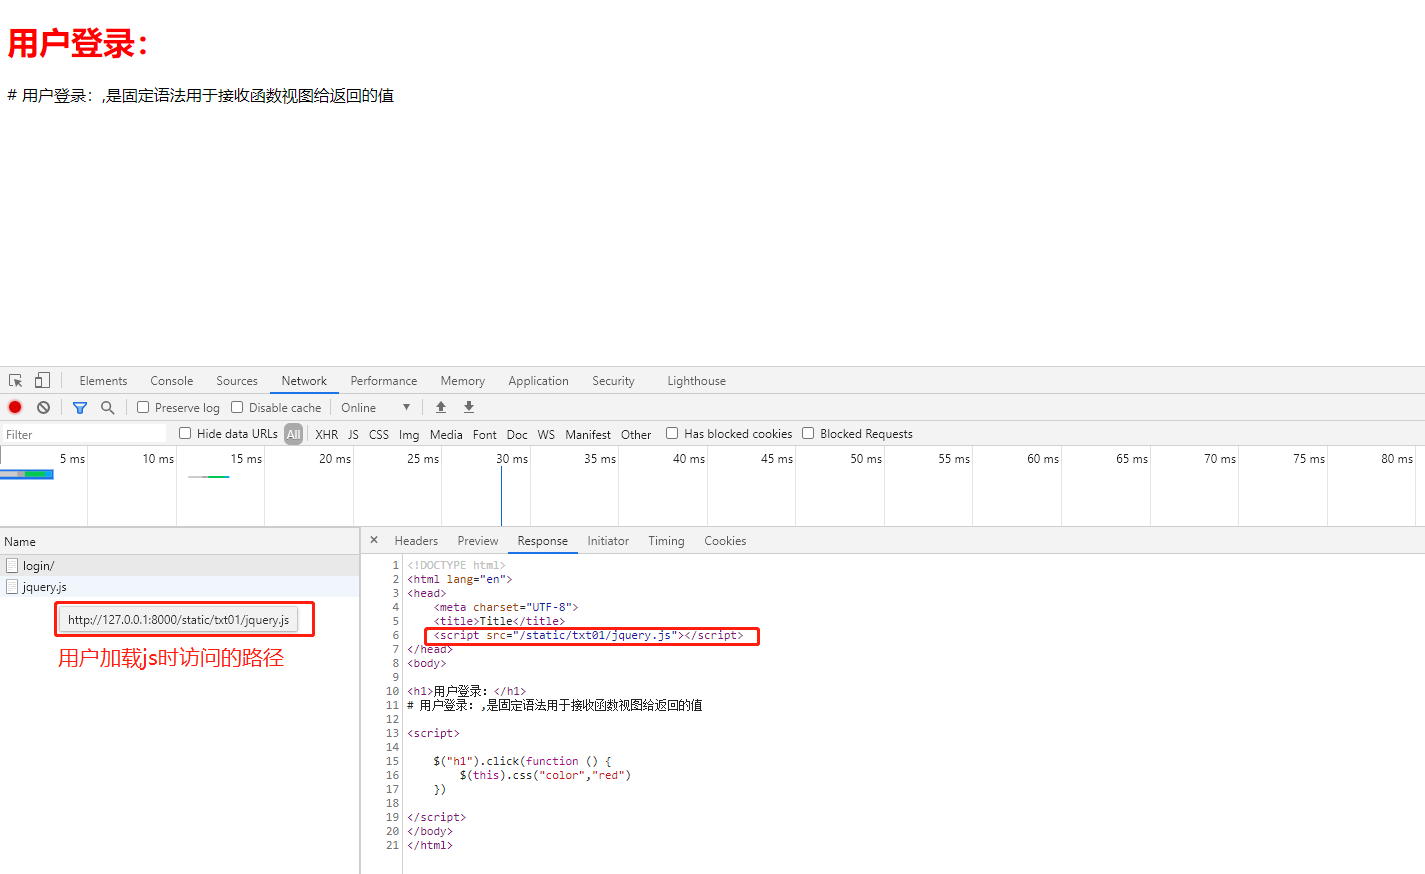Filter requests by Media
This screenshot has width=1425, height=874.
(x=446, y=434)
